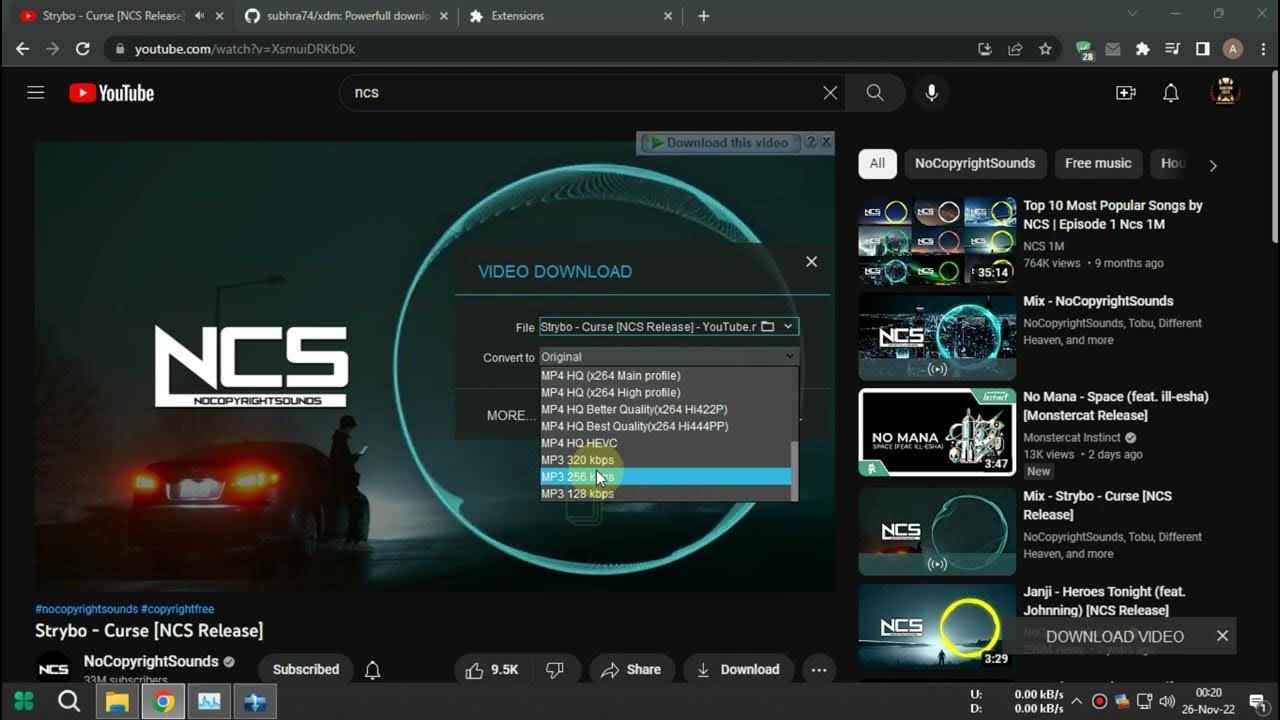Select the All filter chip
The width and height of the screenshot is (1280, 720).
(x=877, y=164)
